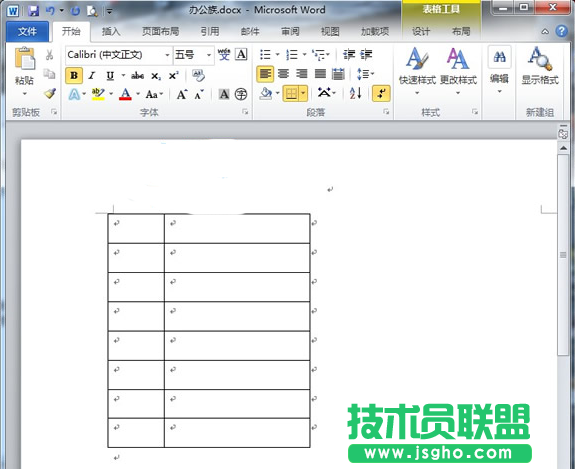Select the Cut scissors icon
This screenshot has width=575, height=469.
click(x=50, y=55)
